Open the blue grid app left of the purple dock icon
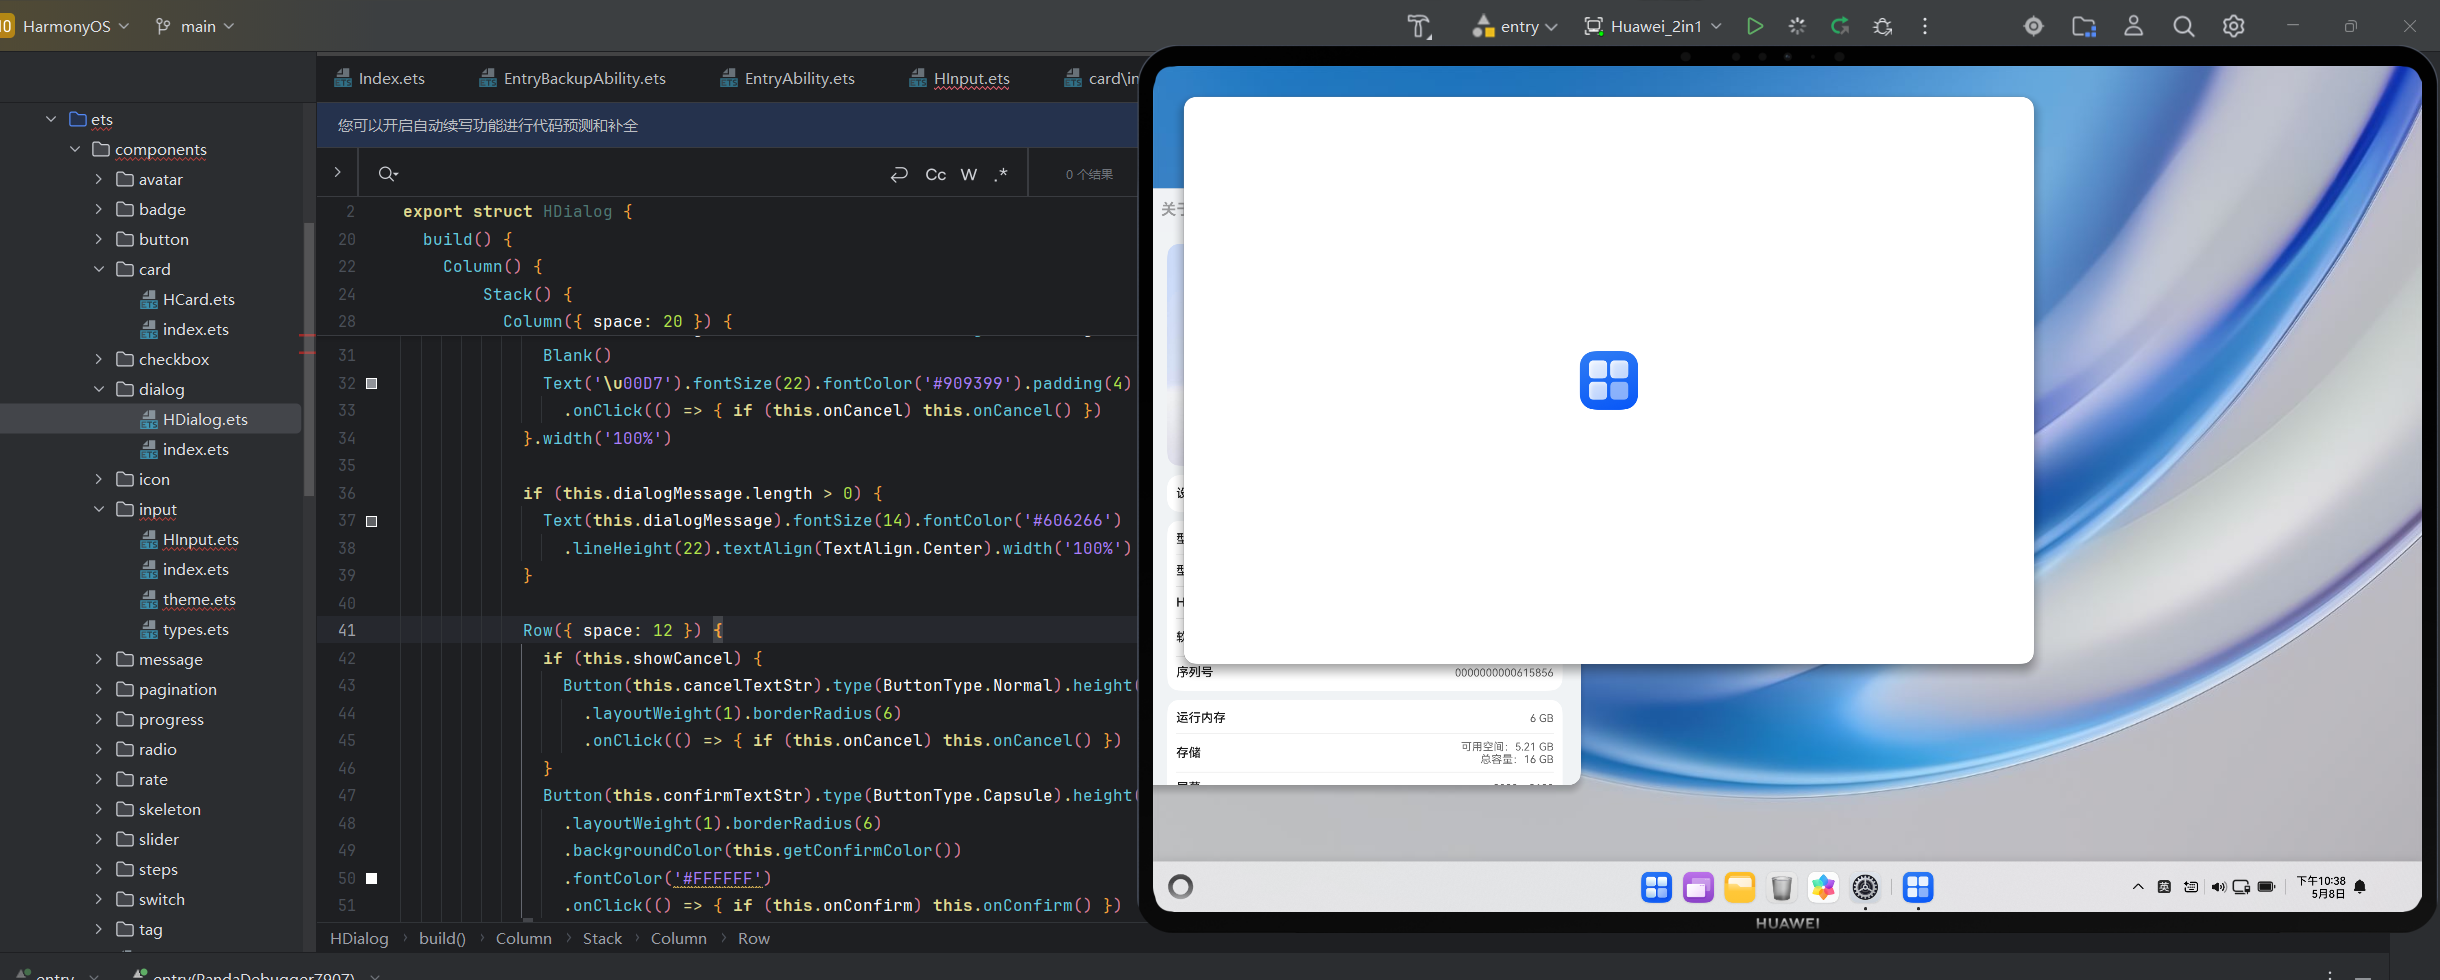The image size is (2440, 980). point(1656,887)
